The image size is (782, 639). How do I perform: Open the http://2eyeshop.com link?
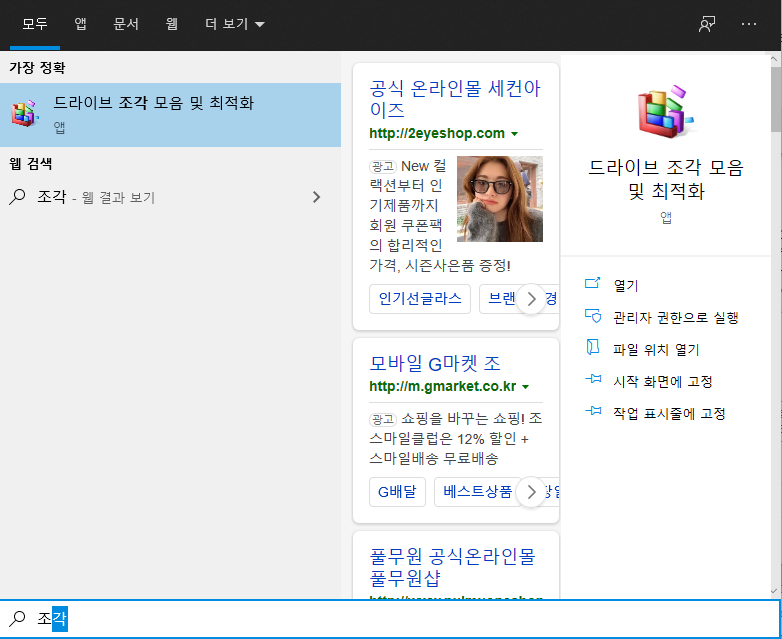point(437,133)
